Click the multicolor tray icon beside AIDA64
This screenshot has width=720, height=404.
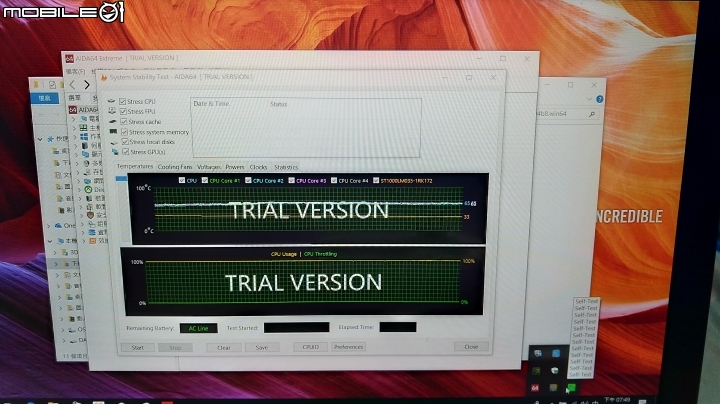click(x=553, y=388)
